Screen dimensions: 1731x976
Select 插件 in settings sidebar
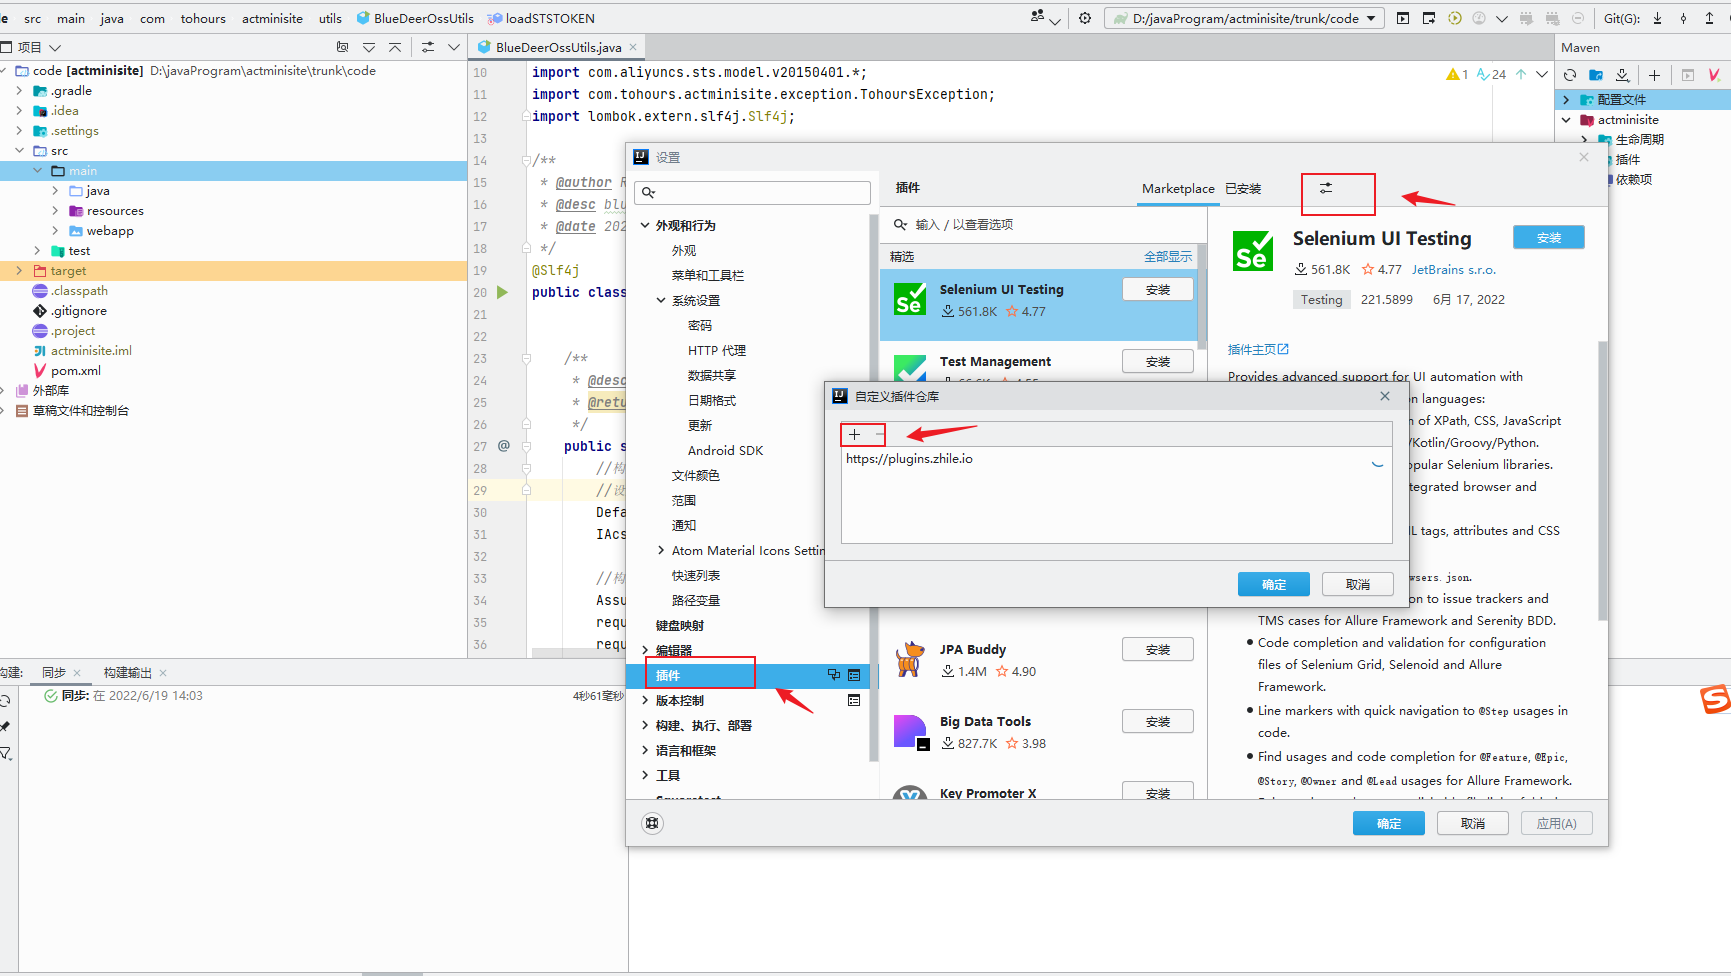pos(668,676)
